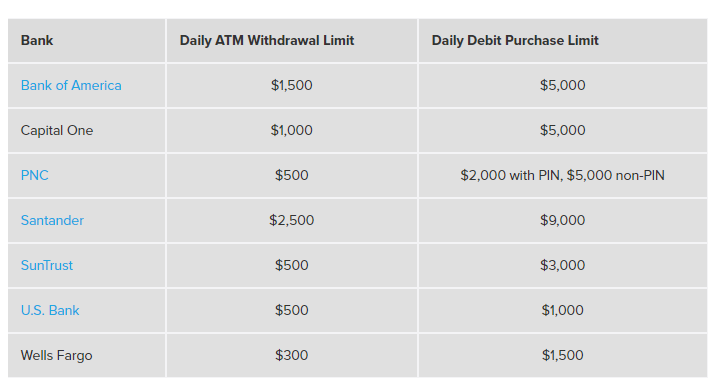Click PNC's $500 ATM withdrawal limit
The width and height of the screenshot is (728, 389).
point(292,175)
